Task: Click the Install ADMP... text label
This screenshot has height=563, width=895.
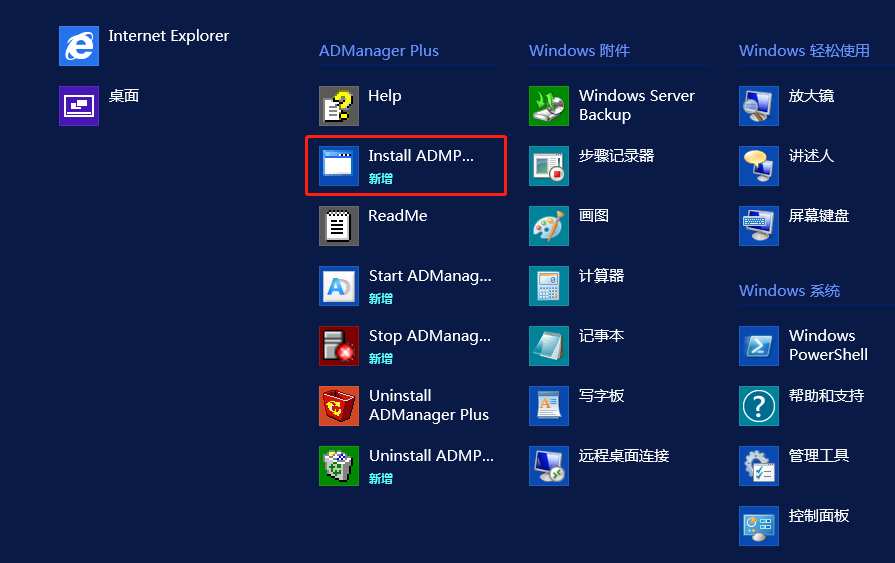Action: [x=421, y=155]
